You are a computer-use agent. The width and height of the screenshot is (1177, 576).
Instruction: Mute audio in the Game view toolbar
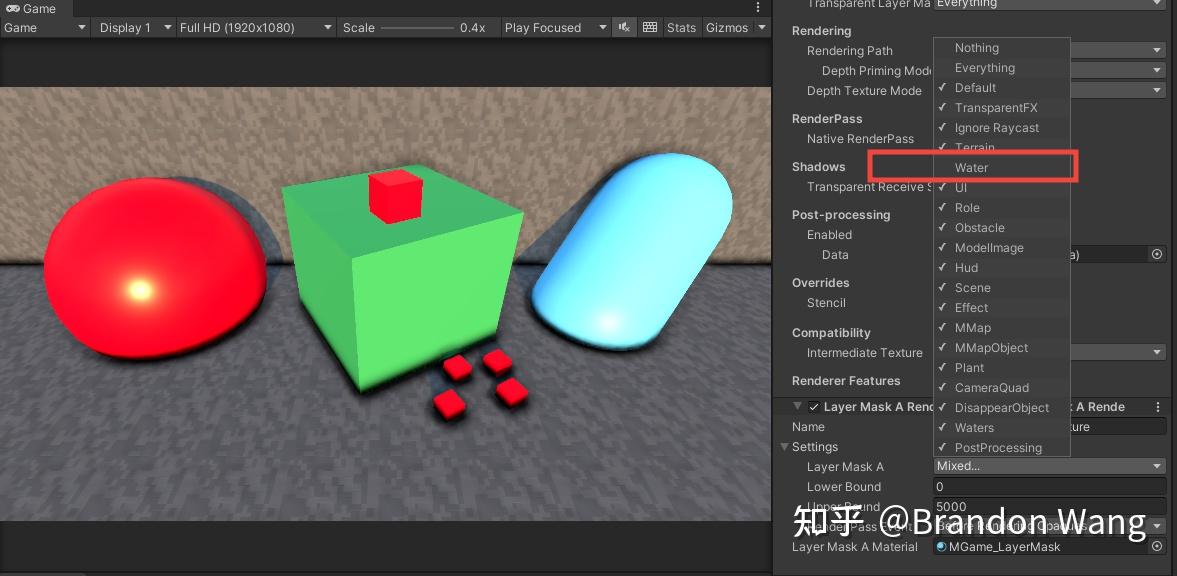click(624, 27)
